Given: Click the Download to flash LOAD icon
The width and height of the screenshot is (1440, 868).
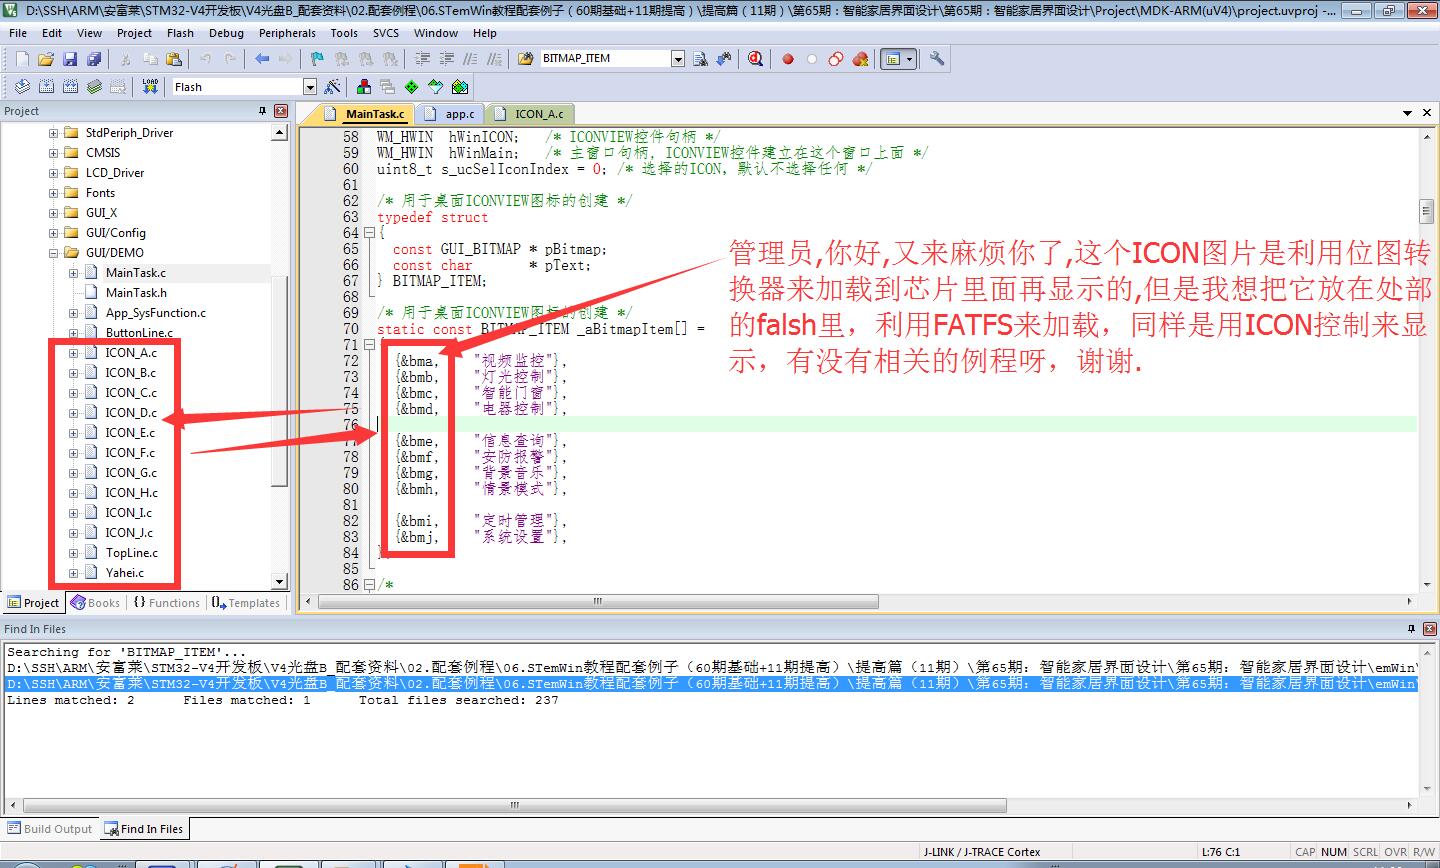Looking at the screenshot, I should tap(150, 87).
